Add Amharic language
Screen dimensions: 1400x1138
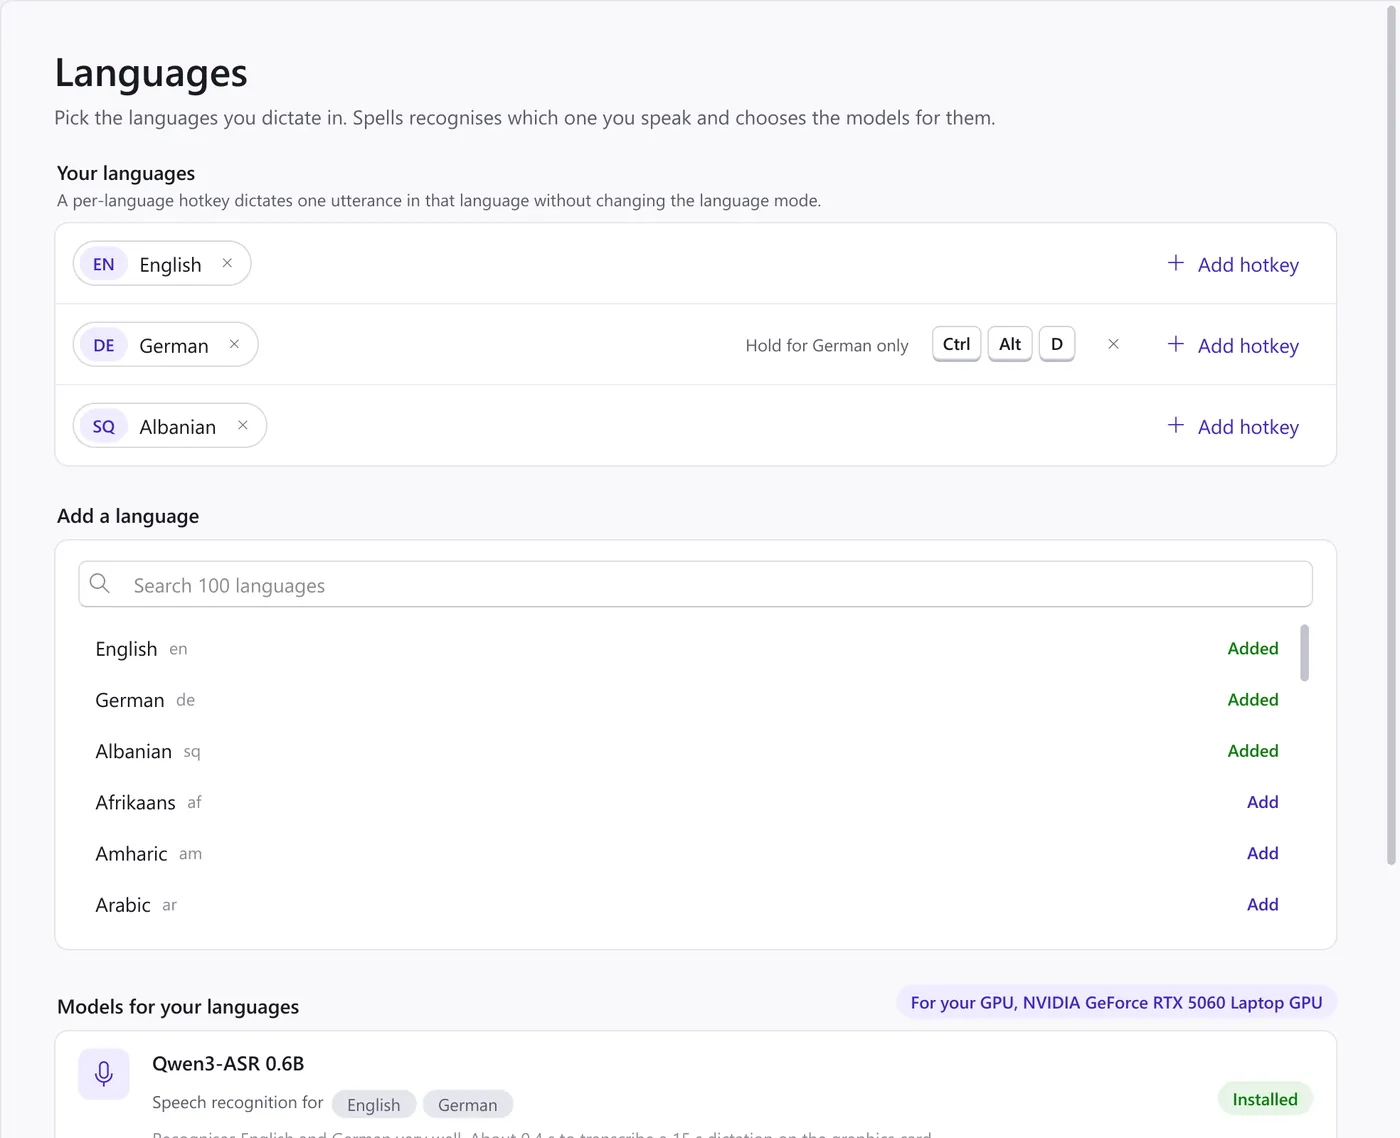(1262, 853)
